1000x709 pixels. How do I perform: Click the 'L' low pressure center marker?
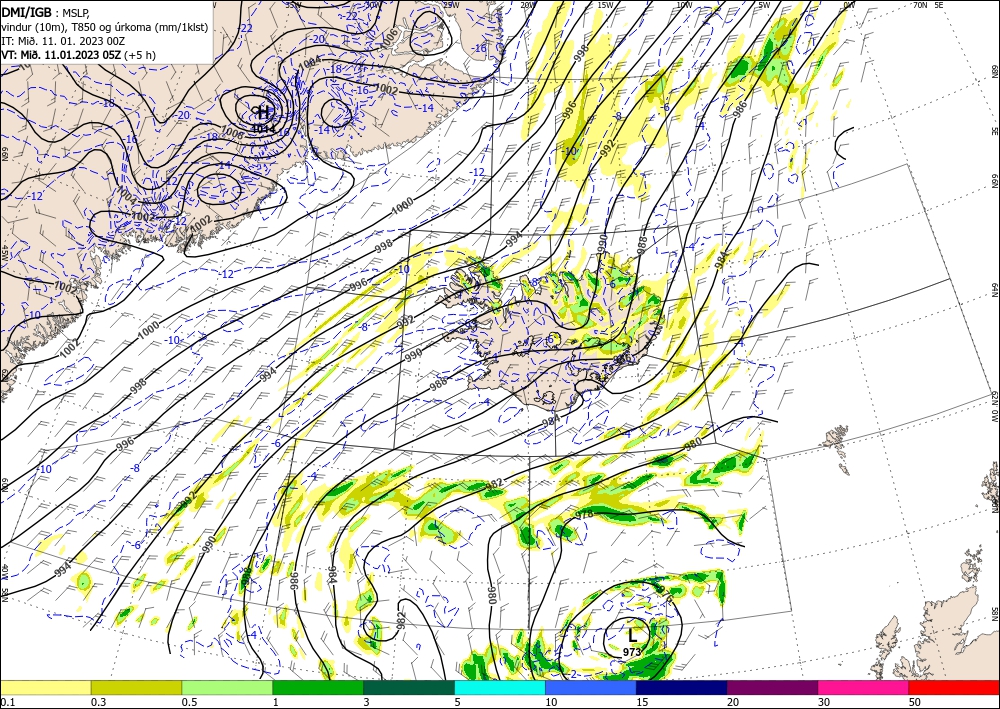[x=632, y=636]
